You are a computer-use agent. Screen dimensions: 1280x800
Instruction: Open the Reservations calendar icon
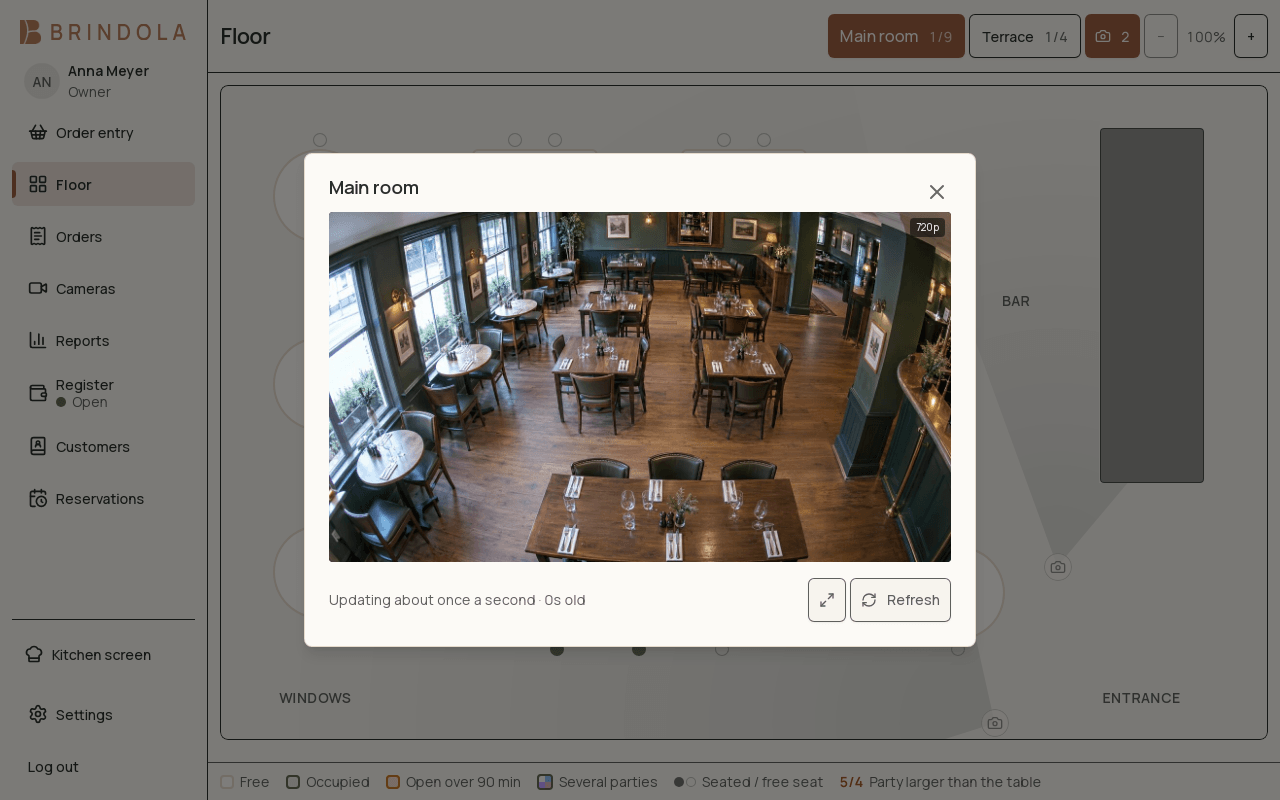click(38, 498)
